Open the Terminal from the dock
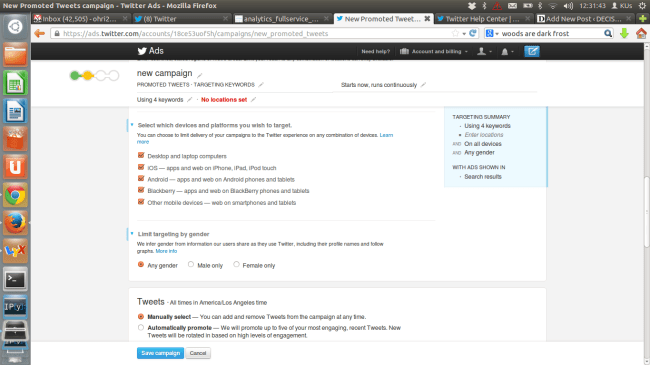This screenshot has height=365, width=650. [x=15, y=279]
